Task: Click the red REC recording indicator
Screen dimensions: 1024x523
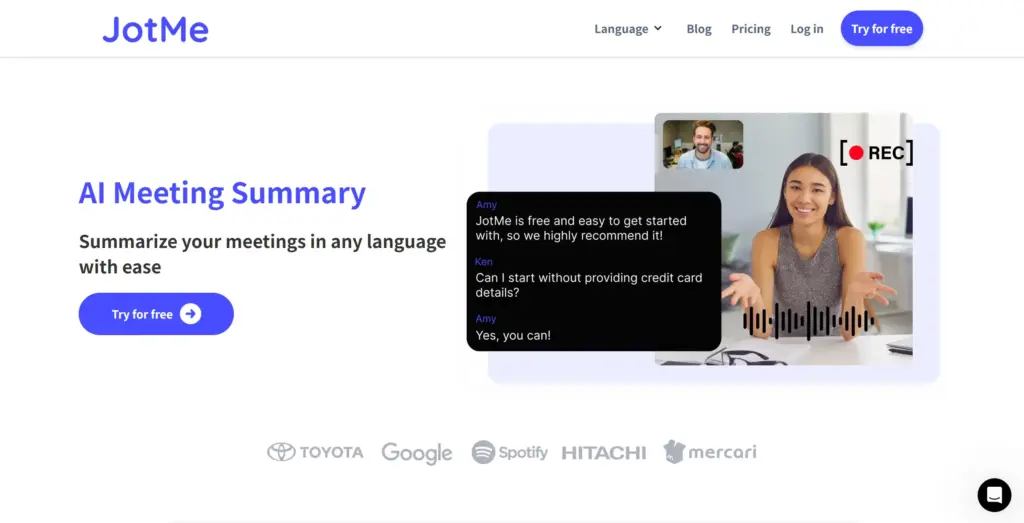Action: pos(876,153)
